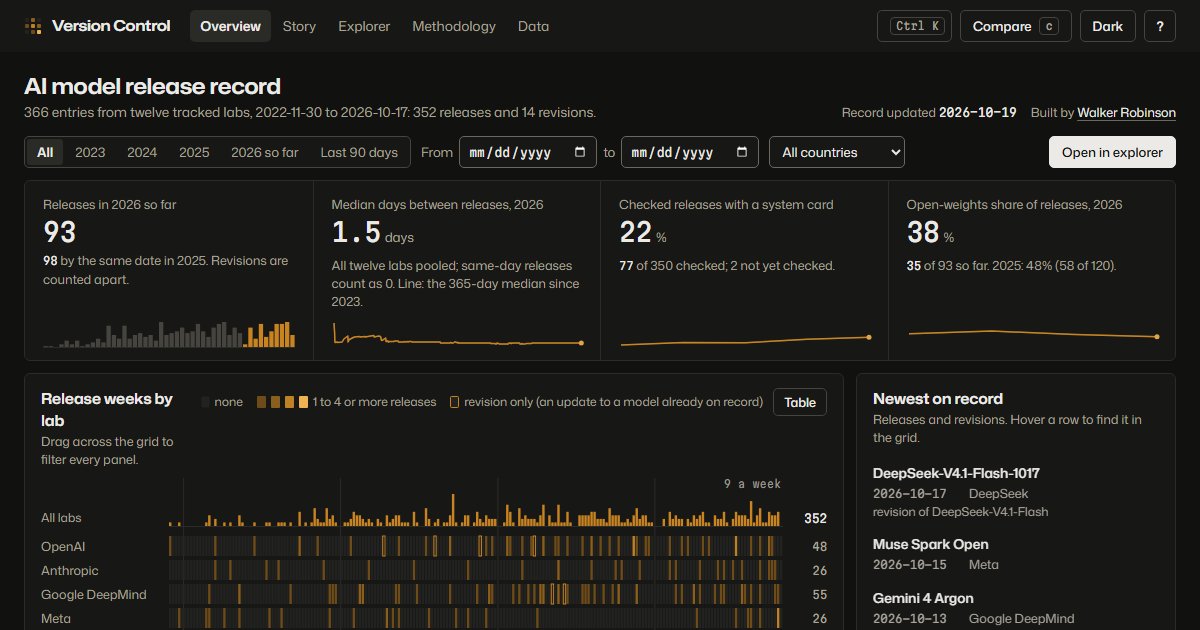
Task: Click the system card share sparkline
Action: click(745, 340)
